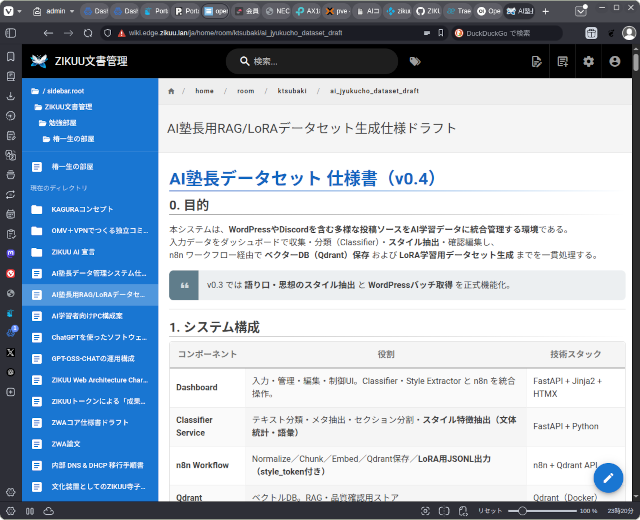Open the ZIKUU AI 宣言 folder
This screenshot has height=520, width=640.
(x=80, y=252)
